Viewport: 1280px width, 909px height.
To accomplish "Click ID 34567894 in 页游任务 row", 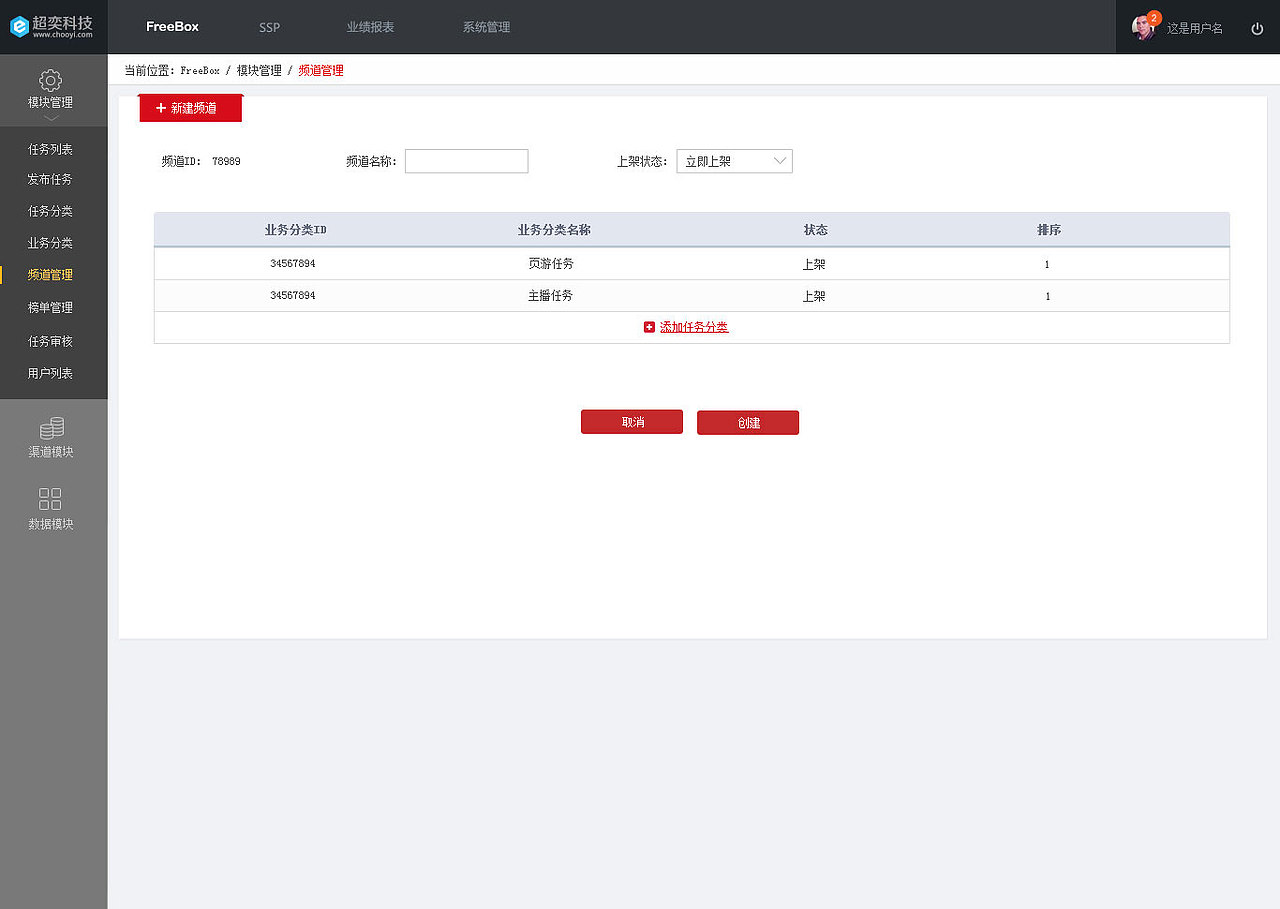I will (293, 264).
